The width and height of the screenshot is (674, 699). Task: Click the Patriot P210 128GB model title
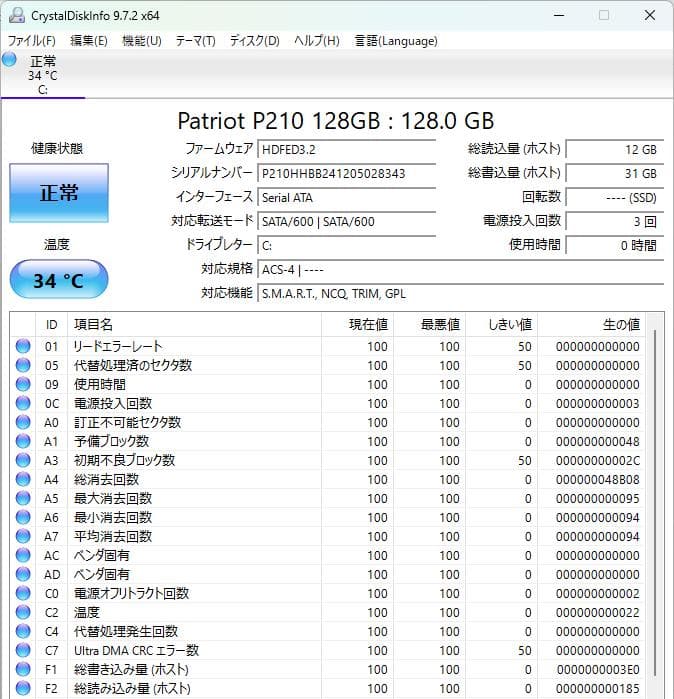tap(336, 120)
